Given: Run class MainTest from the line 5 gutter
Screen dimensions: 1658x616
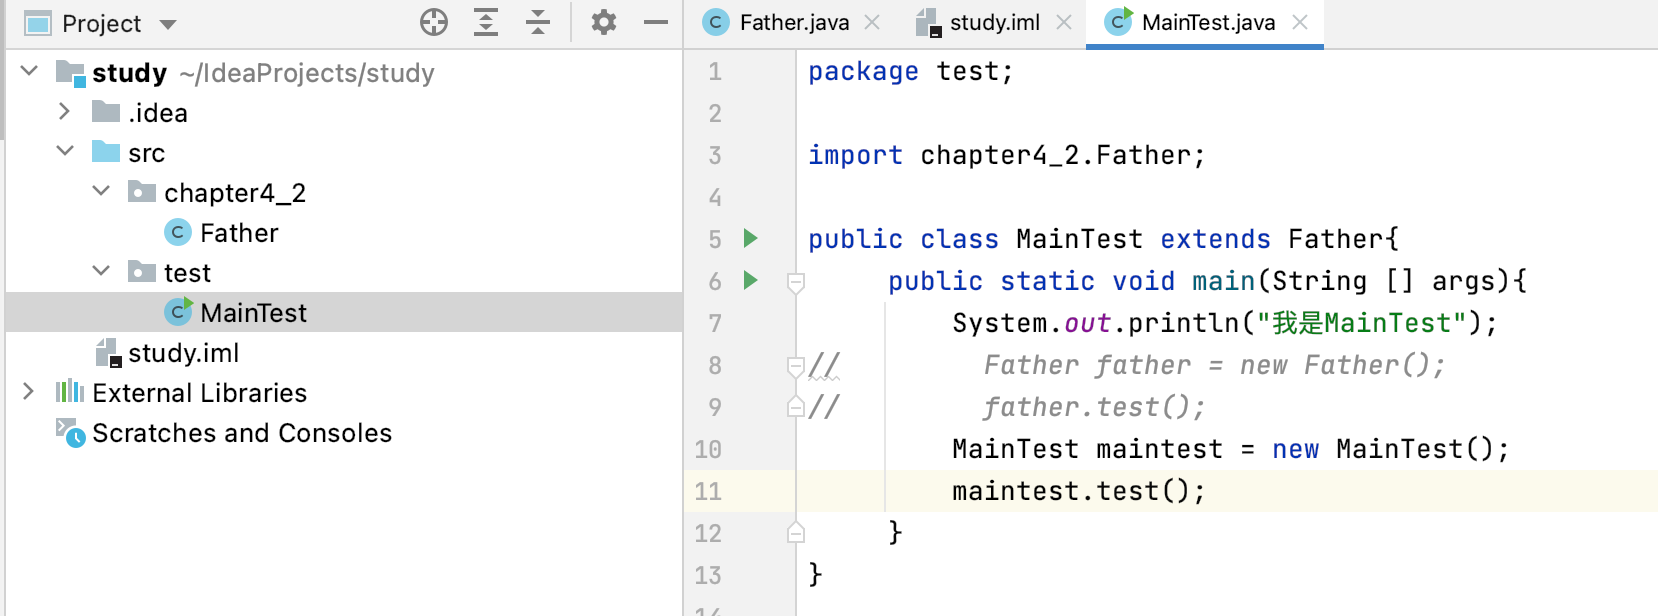Looking at the screenshot, I should click(751, 238).
